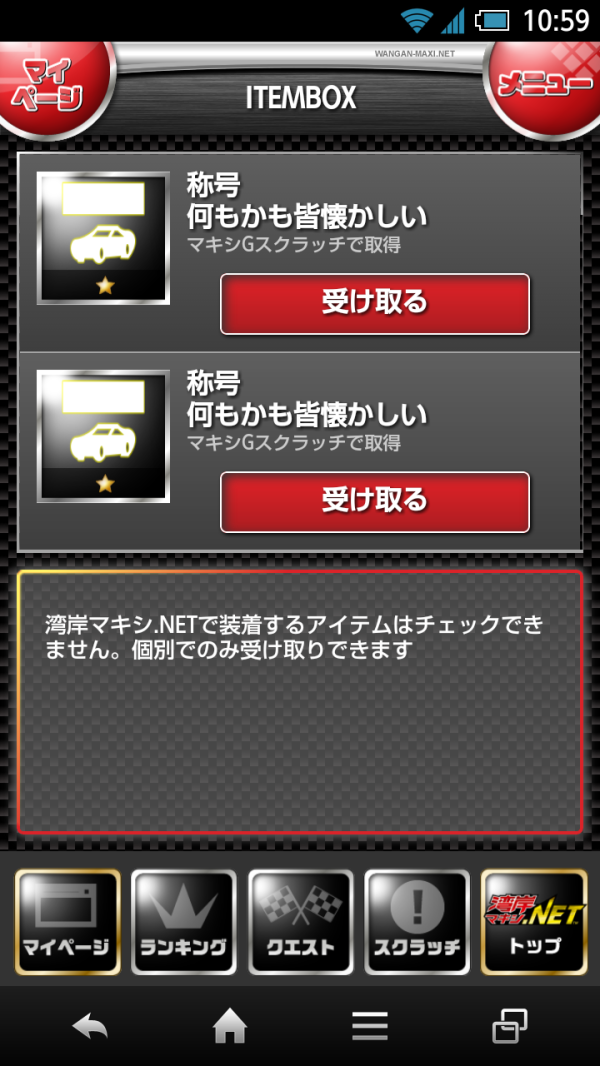Open the クエスト checkered flags icon
This screenshot has height=1066, width=600.
pyautogui.click(x=300, y=922)
